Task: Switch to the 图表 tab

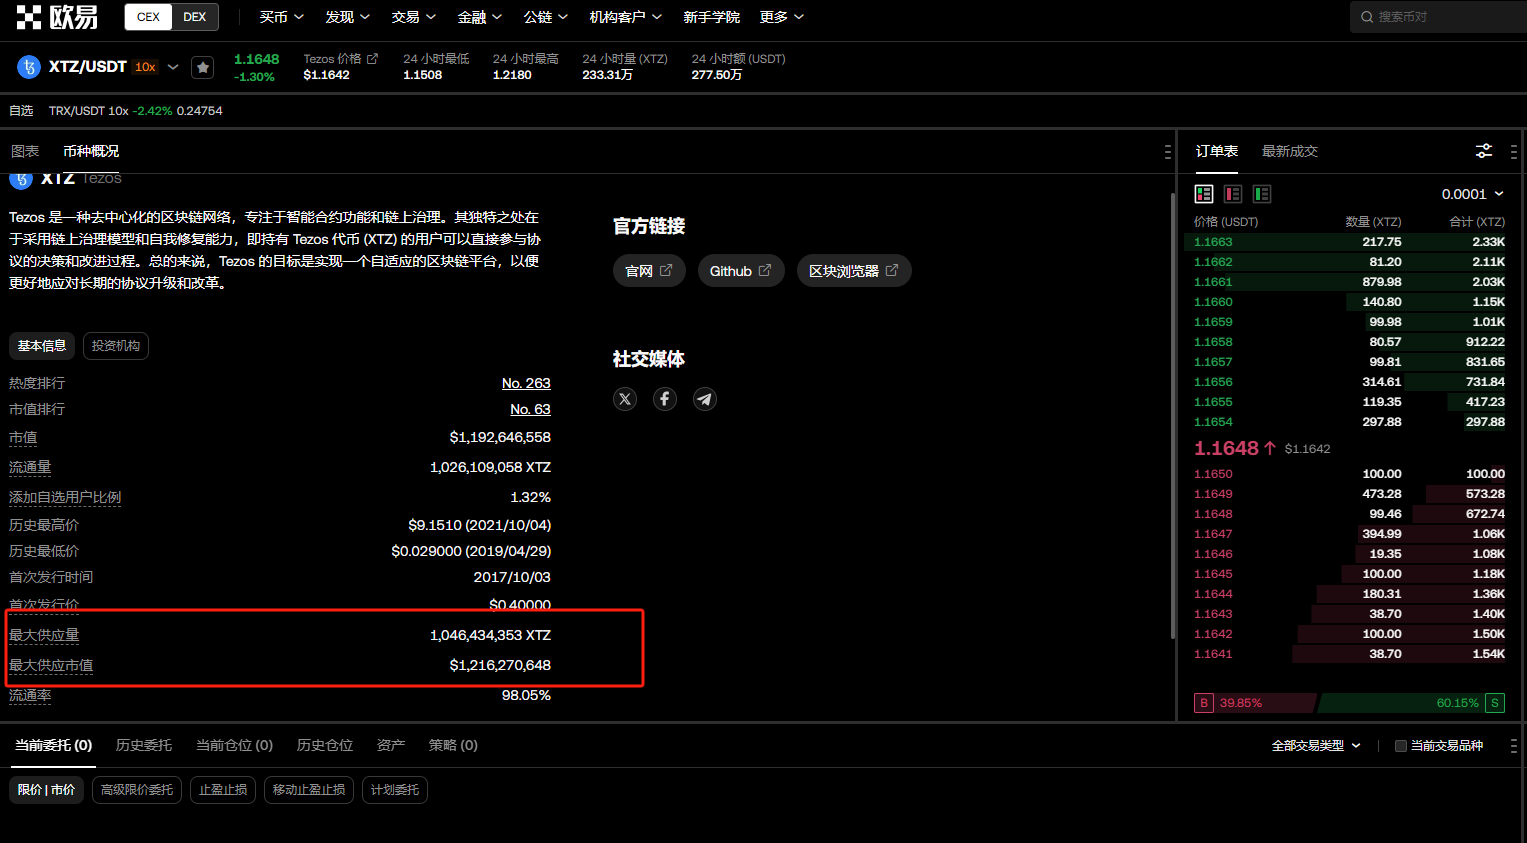Action: coord(25,151)
